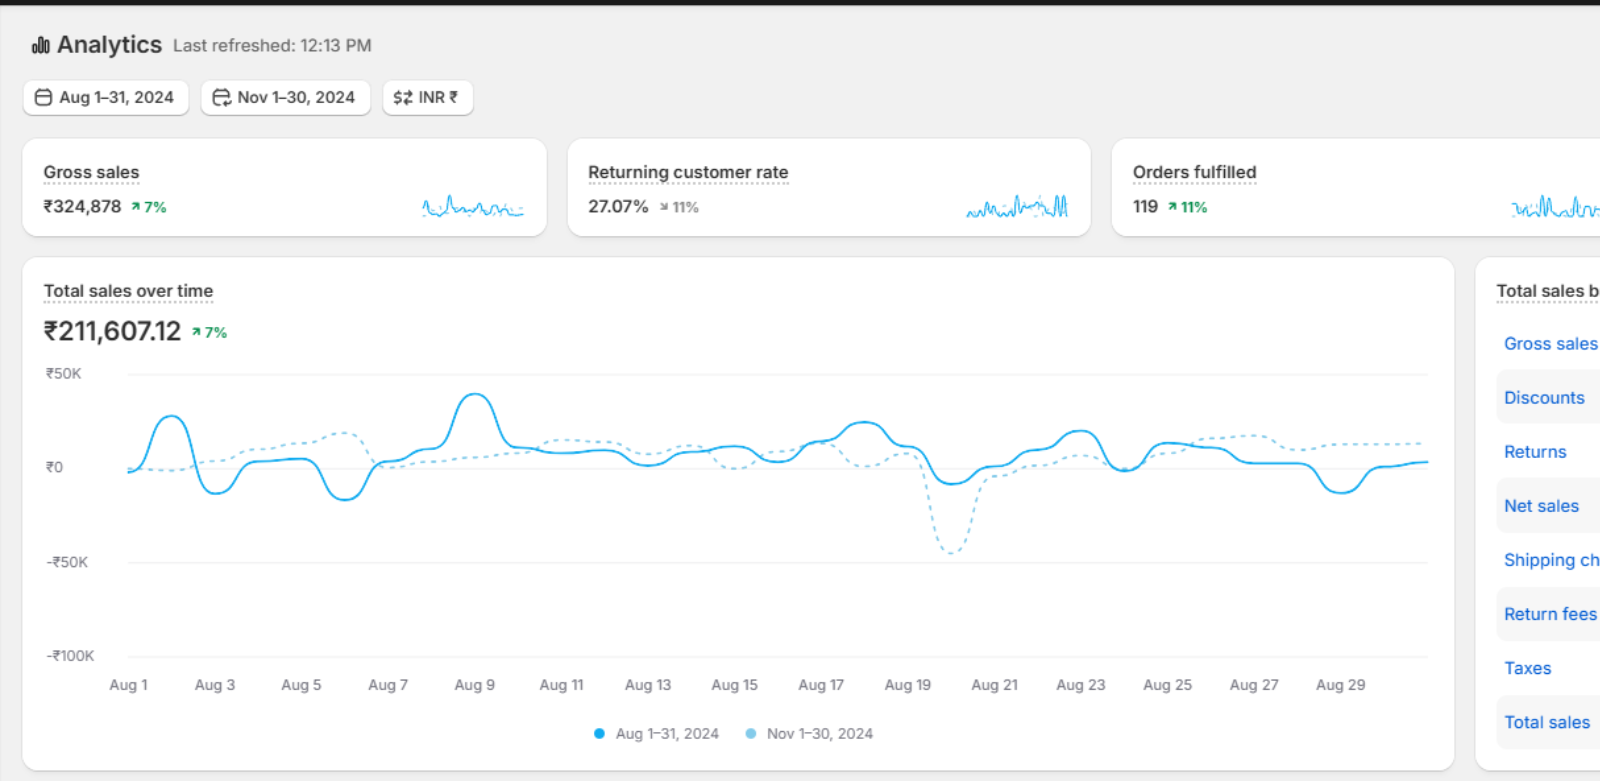Screen dimensions: 1600x781
Task: Click the calendar icon in Aug 1–31 picker
Action: tap(43, 97)
